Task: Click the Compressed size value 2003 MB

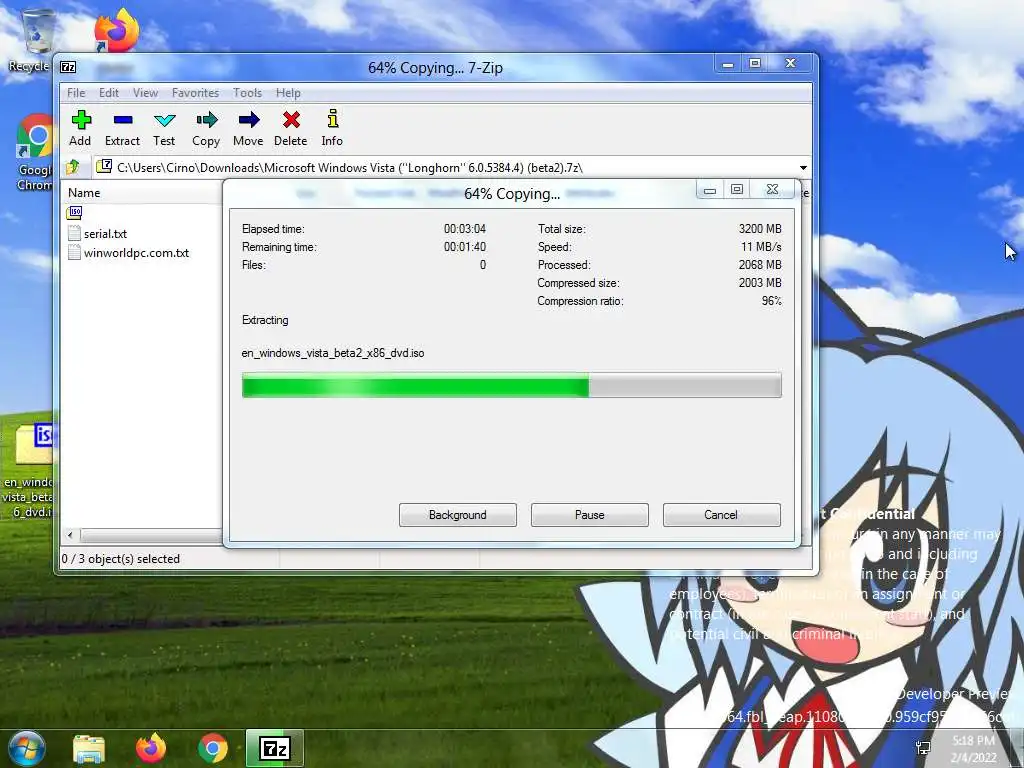Action: click(760, 283)
